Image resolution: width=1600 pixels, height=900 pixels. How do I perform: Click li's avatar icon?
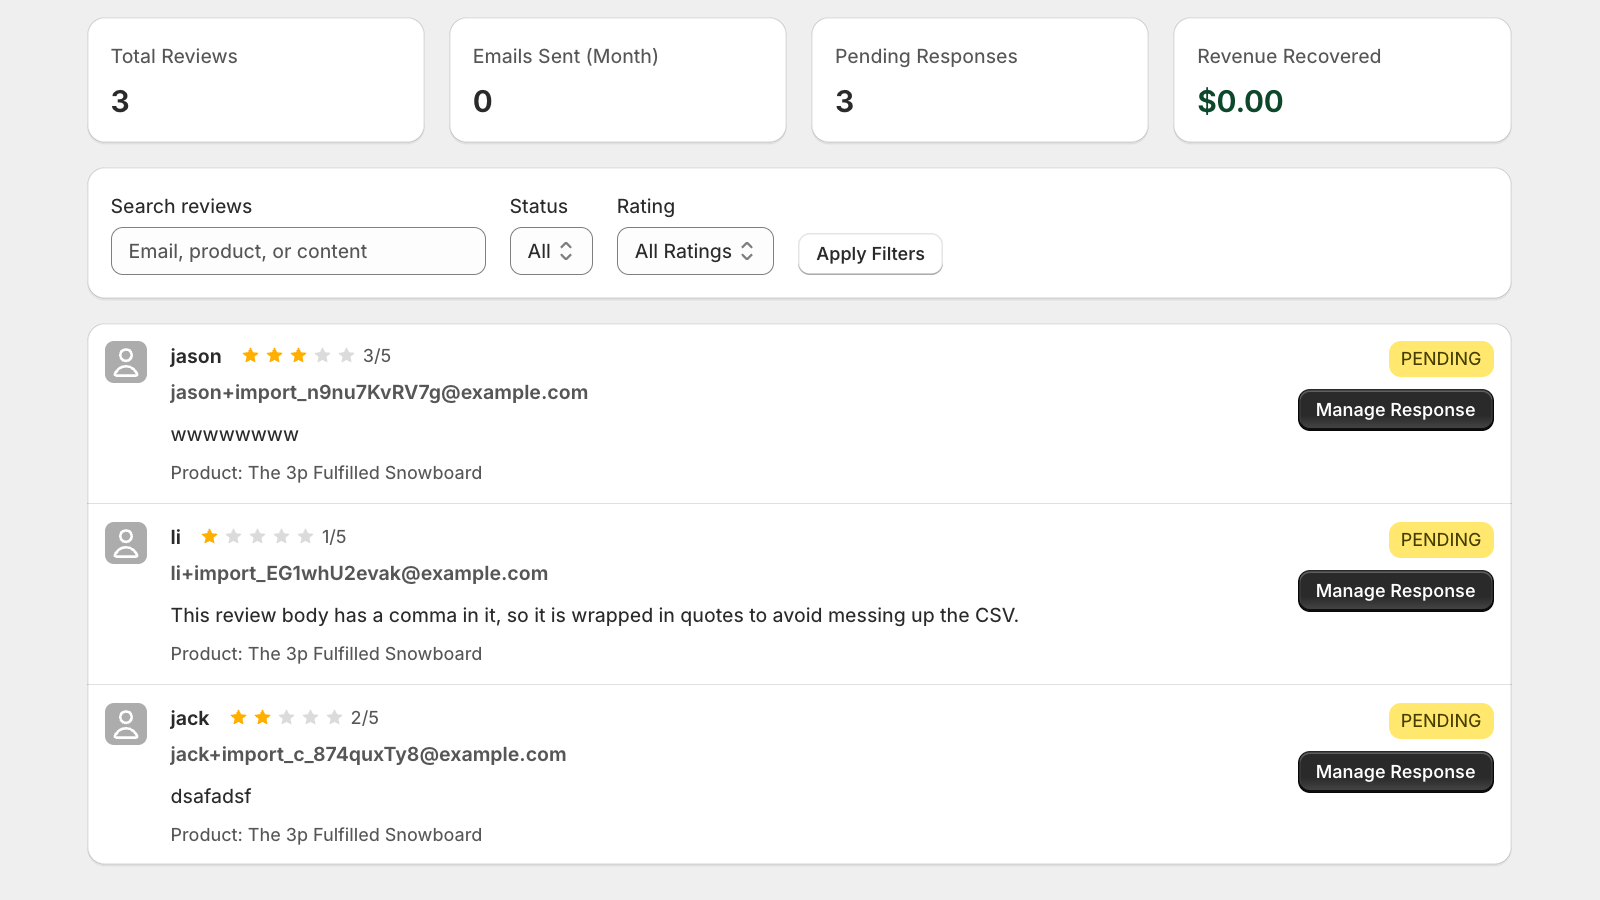coord(126,543)
